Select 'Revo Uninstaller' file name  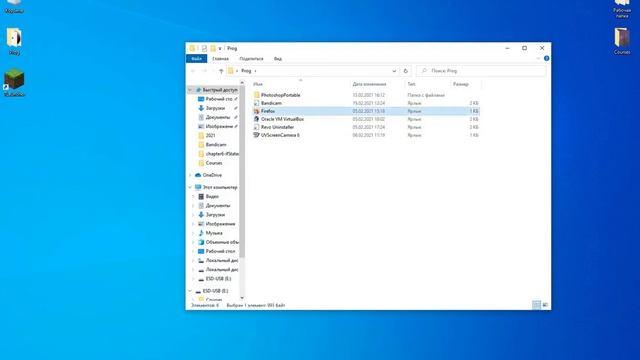coord(278,127)
